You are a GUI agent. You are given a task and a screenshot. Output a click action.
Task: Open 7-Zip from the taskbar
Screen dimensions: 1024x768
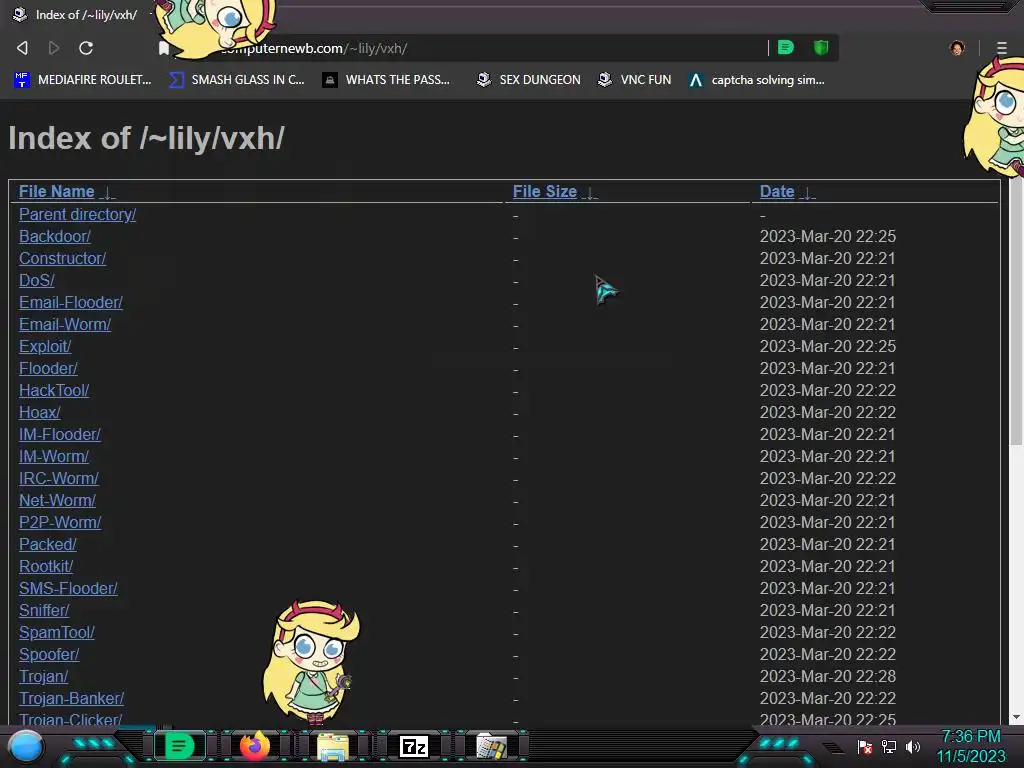(x=414, y=746)
